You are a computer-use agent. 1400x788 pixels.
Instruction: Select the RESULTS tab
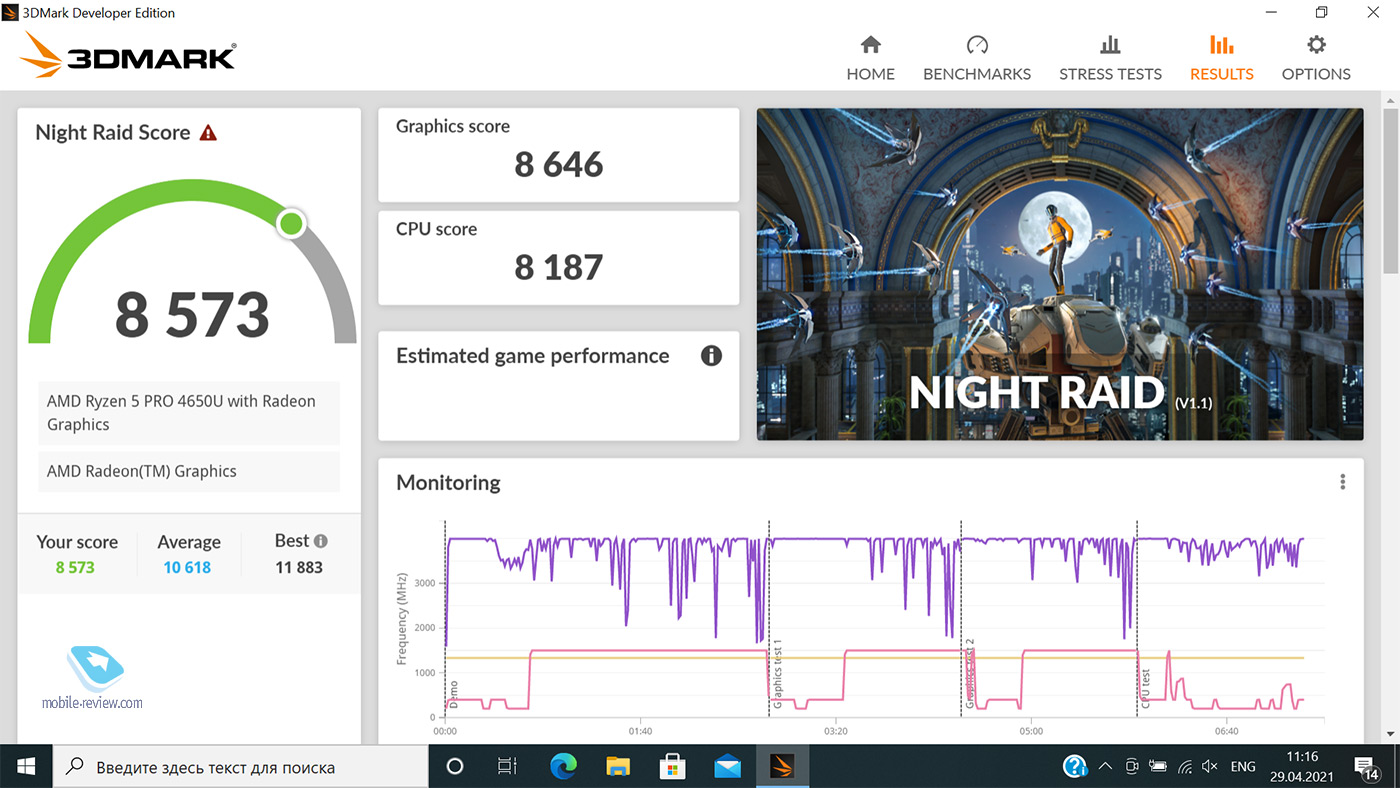1221,58
